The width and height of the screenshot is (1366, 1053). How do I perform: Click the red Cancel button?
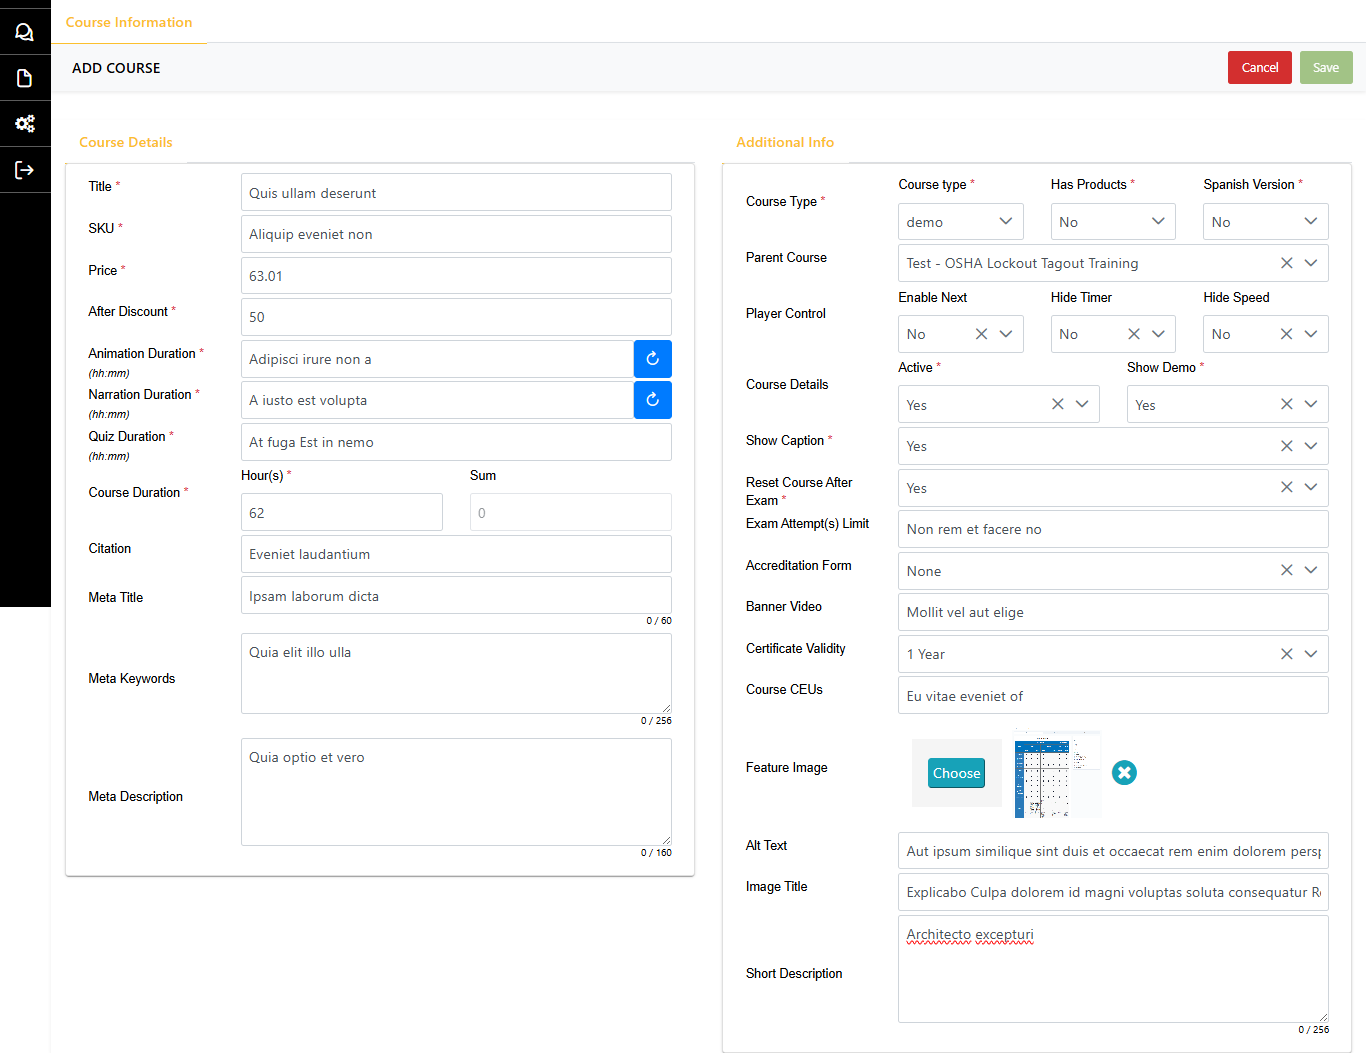pos(1259,68)
